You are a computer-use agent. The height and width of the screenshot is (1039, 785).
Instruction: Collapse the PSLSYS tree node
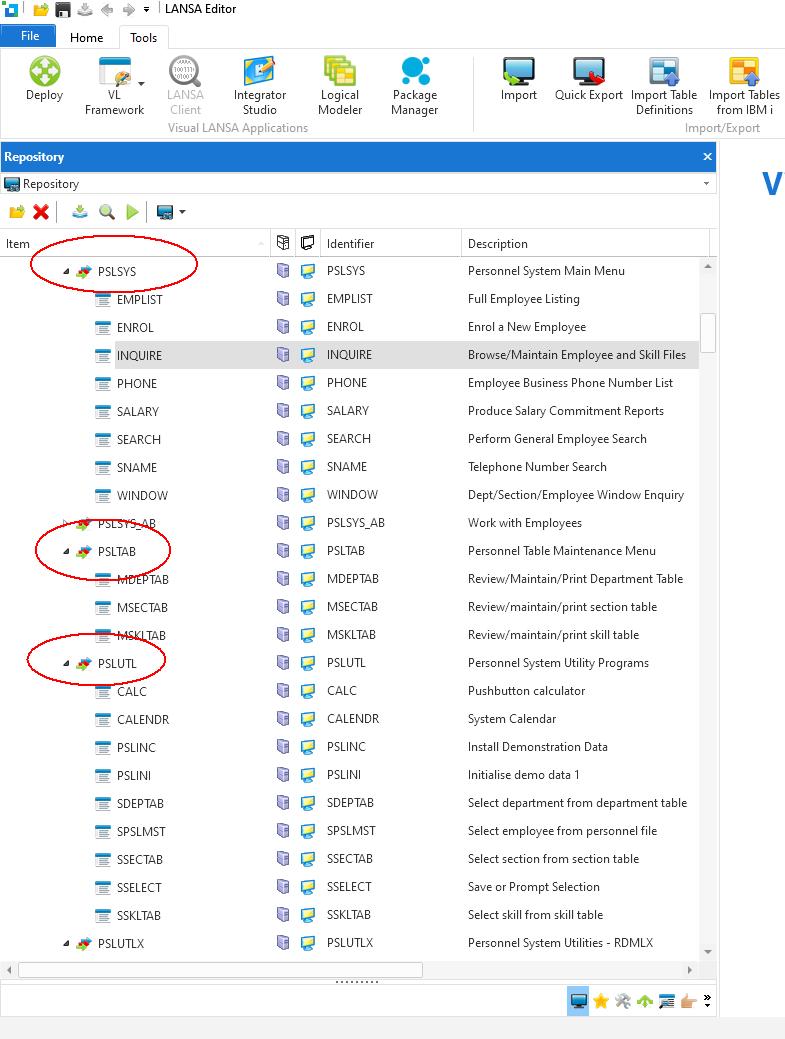click(x=67, y=271)
